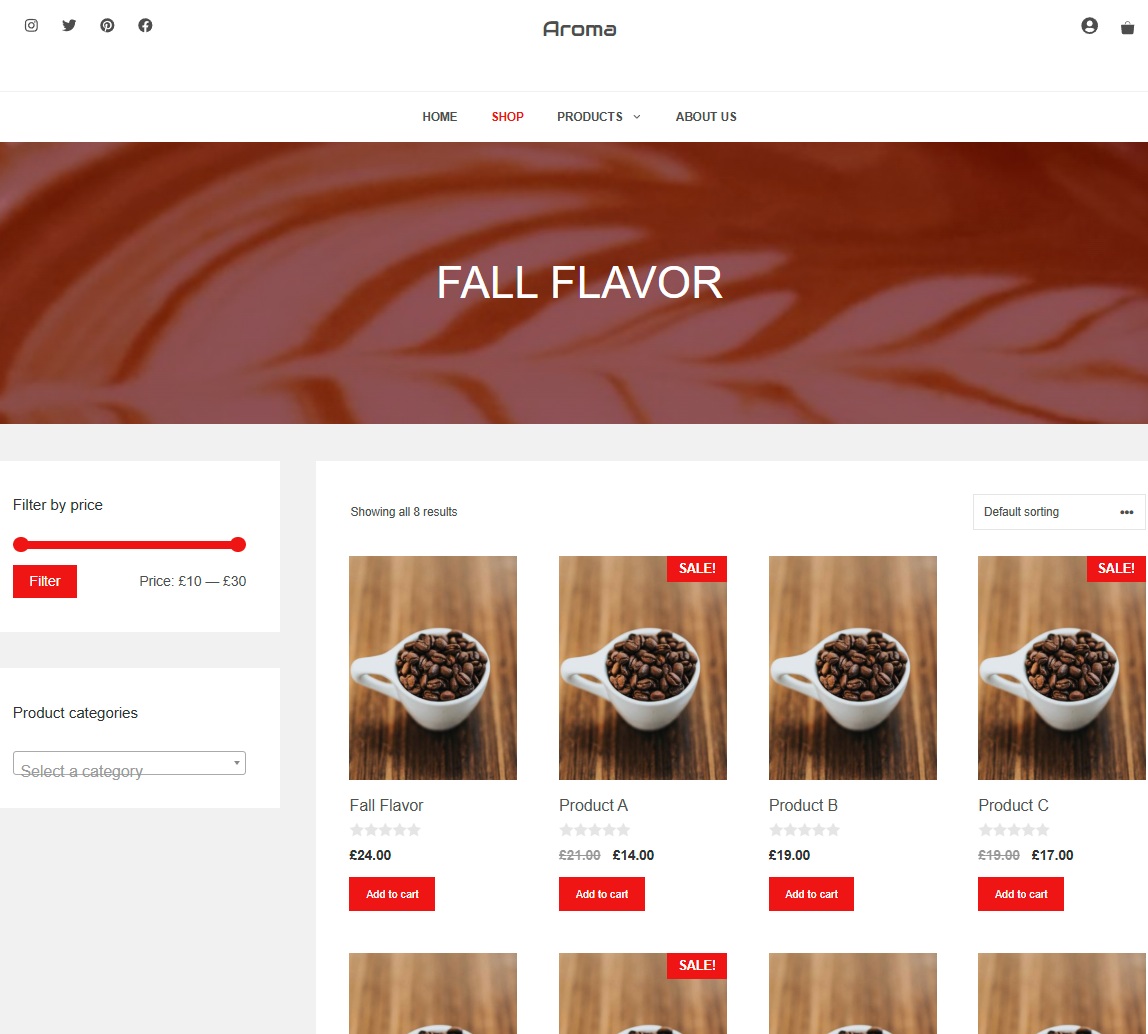This screenshot has height=1034, width=1148.
Task: Select the Shop menu item
Action: (507, 117)
